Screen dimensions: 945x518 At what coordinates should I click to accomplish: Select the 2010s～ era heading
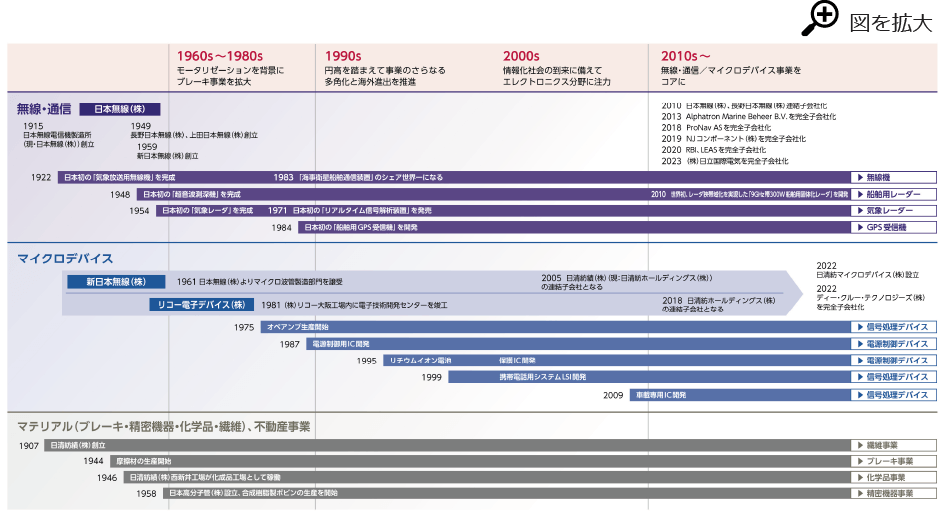pyautogui.click(x=685, y=56)
